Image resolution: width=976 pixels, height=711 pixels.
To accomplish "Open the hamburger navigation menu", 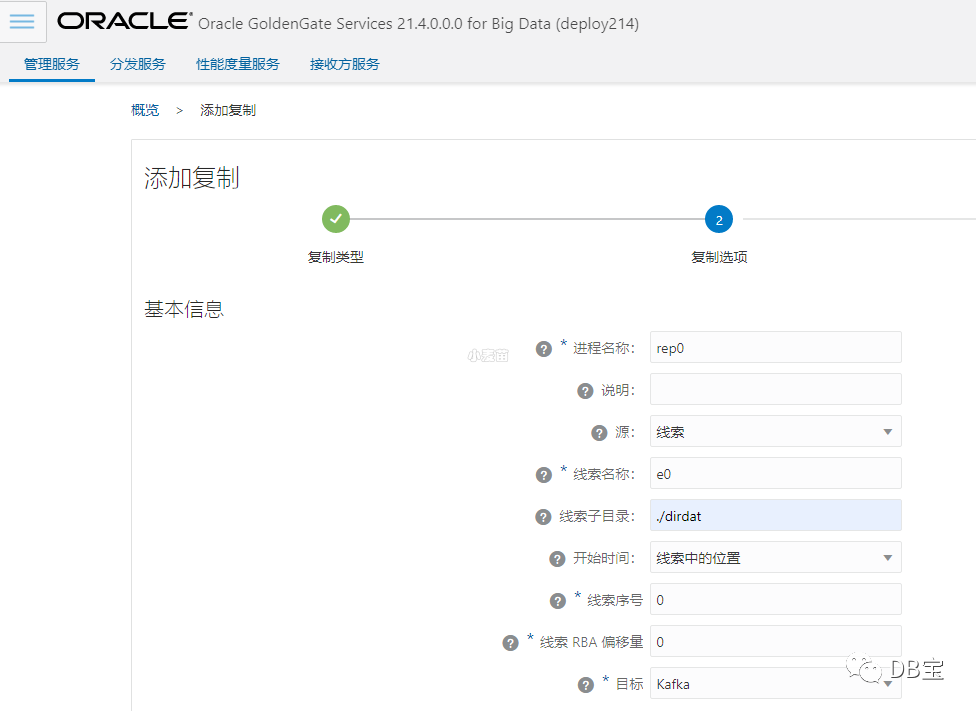I will pos(22,22).
